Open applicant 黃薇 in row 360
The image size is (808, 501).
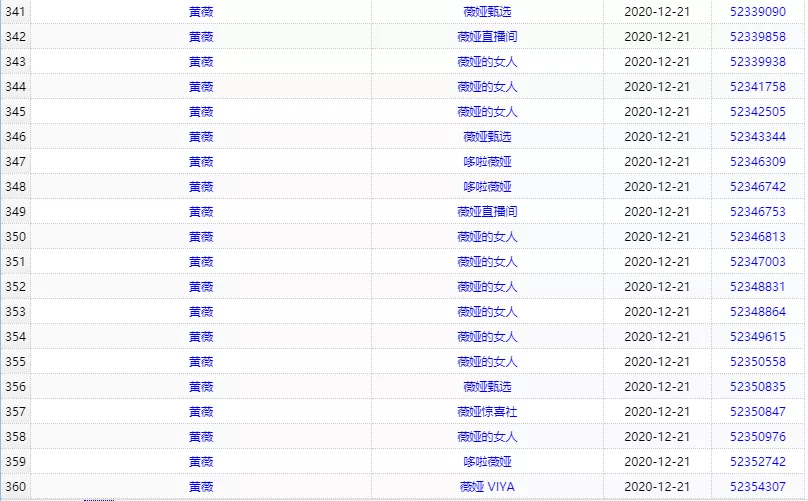tap(201, 487)
